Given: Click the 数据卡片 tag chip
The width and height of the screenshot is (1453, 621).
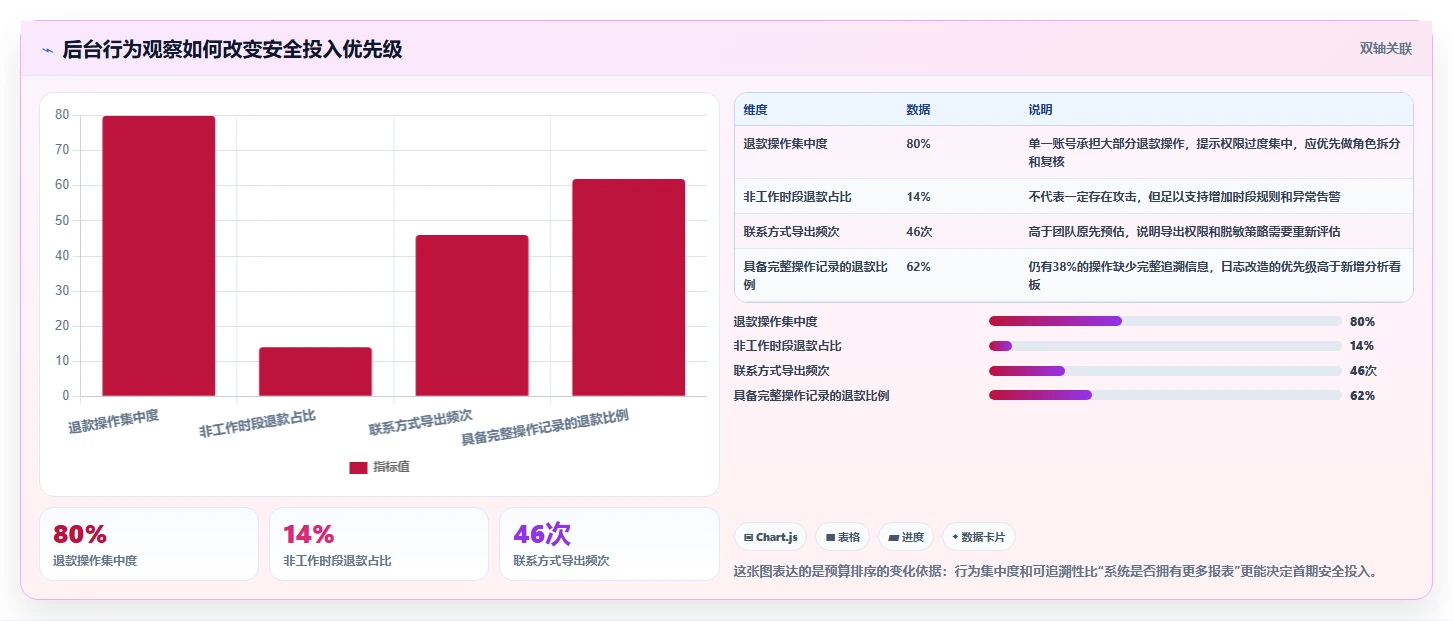Looking at the screenshot, I should point(978,537).
